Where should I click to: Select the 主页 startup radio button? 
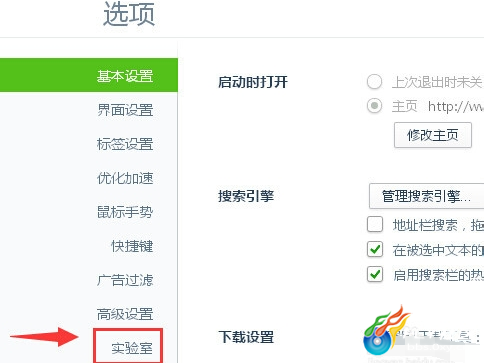[x=374, y=106]
